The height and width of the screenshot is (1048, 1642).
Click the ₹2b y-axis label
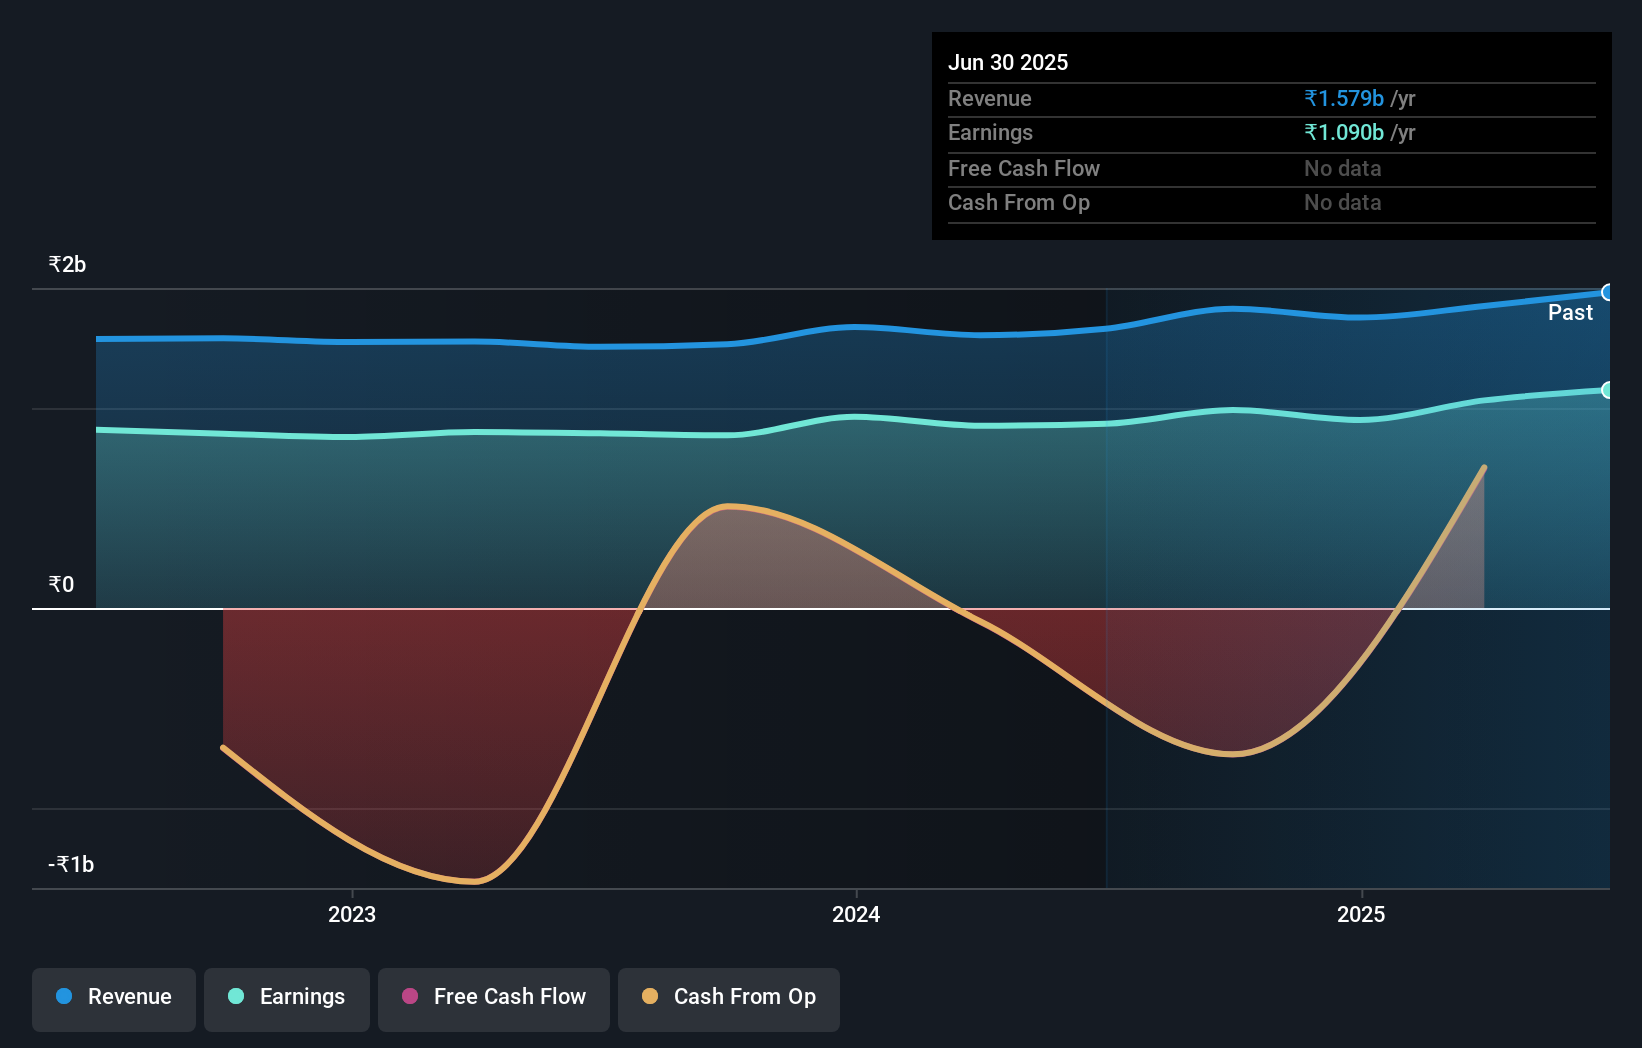(67, 265)
